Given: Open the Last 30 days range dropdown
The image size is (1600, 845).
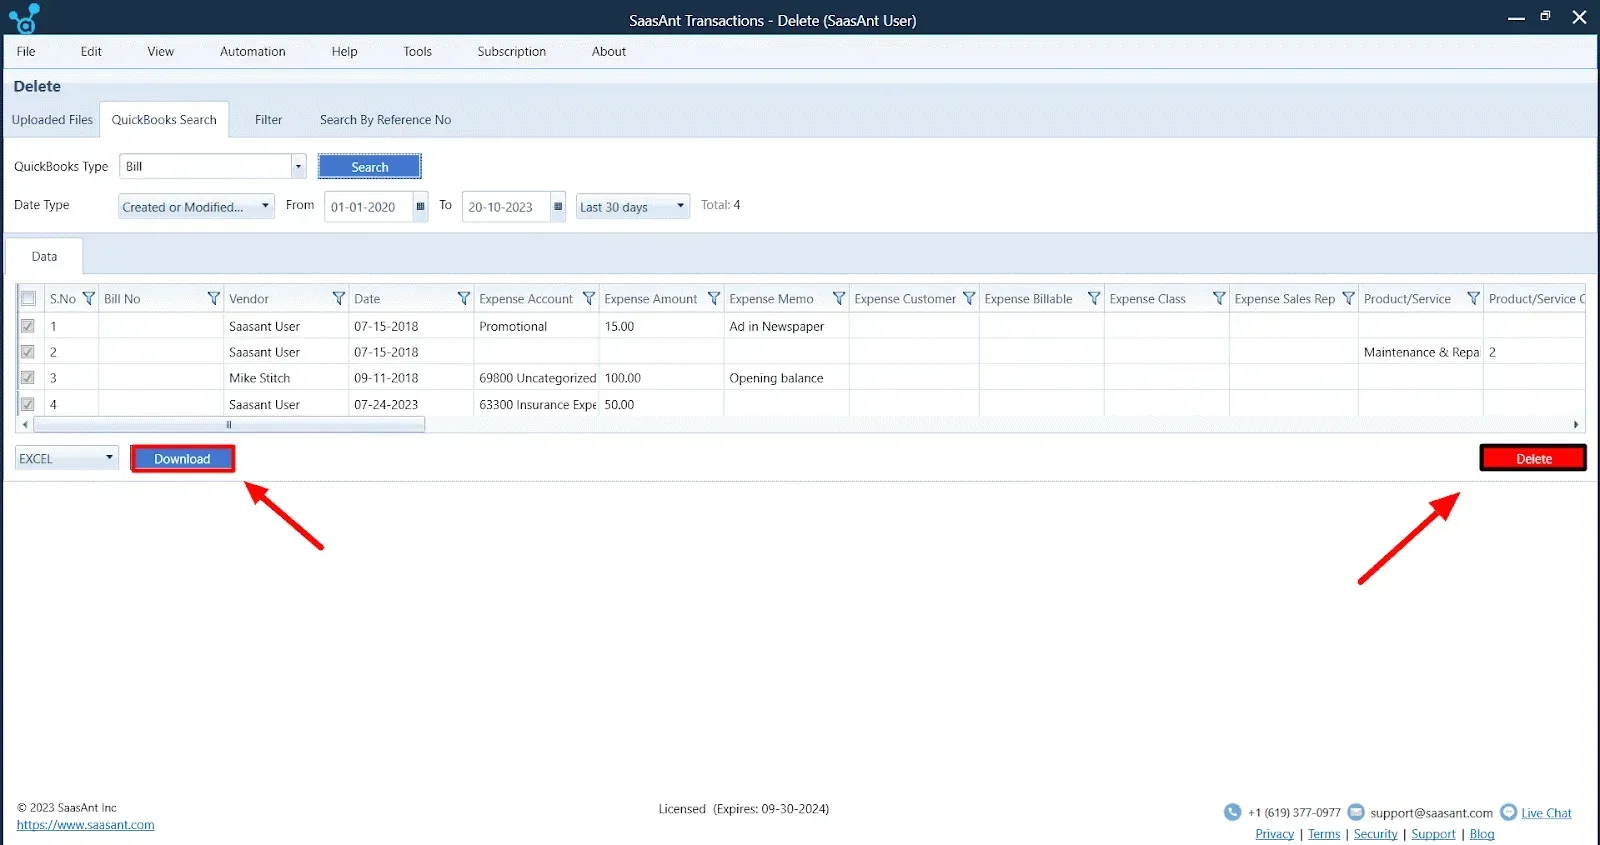Looking at the screenshot, I should [x=632, y=206].
